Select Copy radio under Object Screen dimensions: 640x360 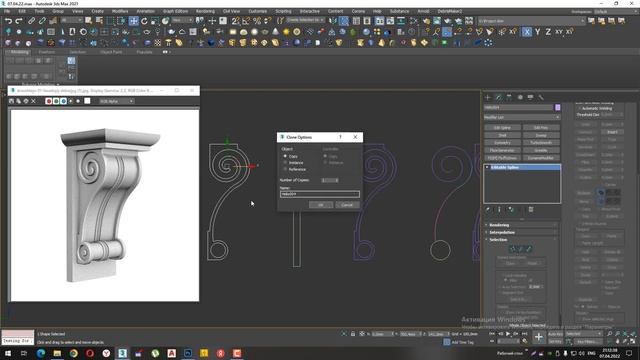click(285, 156)
